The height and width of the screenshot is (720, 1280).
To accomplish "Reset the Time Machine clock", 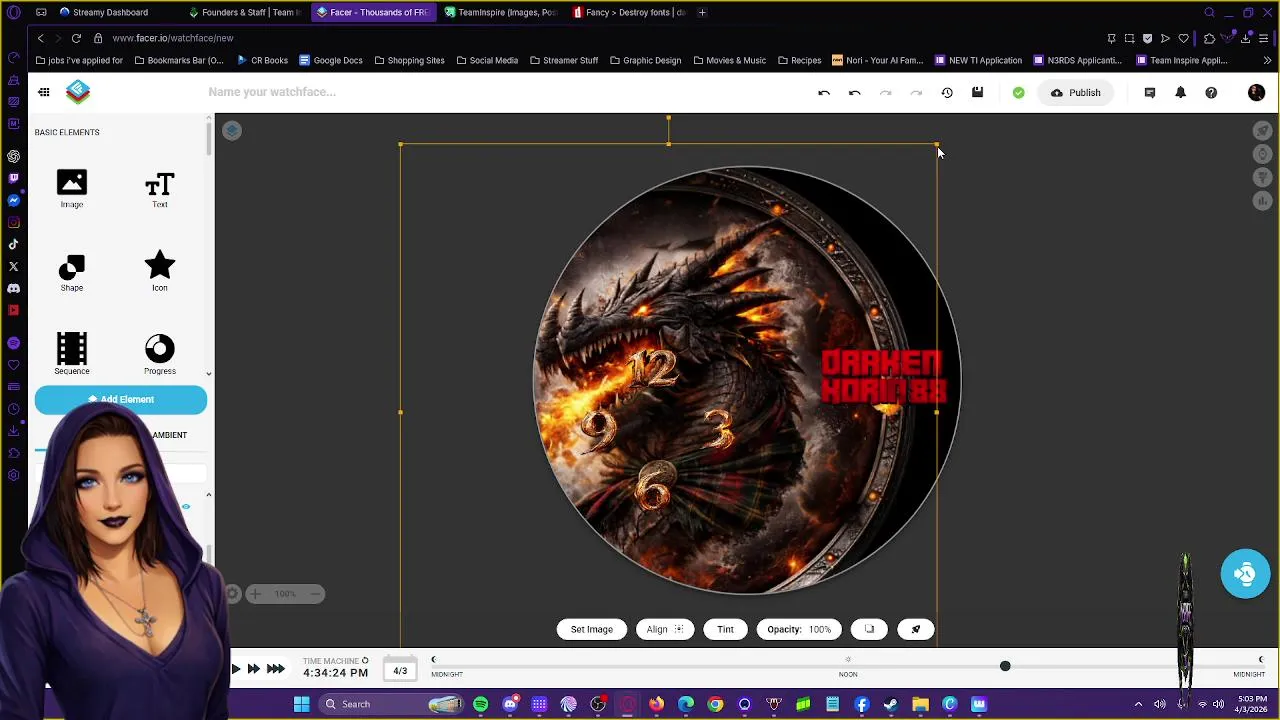I will point(365,660).
